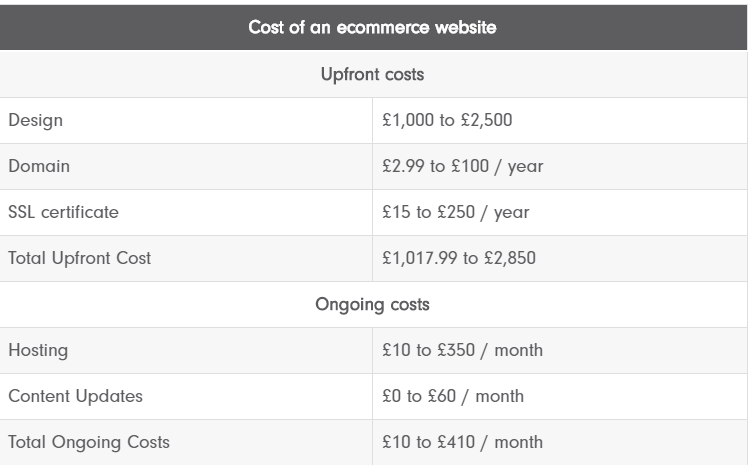Select the '£15 to £250 / year' cell
The width and height of the screenshot is (749, 465).
[456, 212]
